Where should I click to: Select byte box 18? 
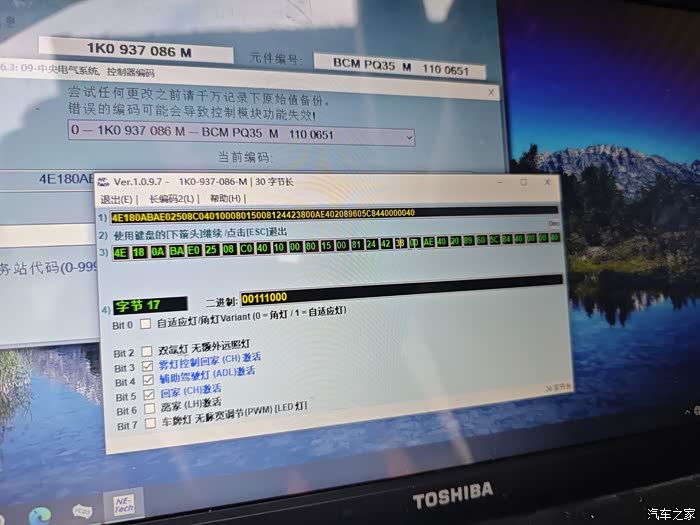click(x=139, y=252)
